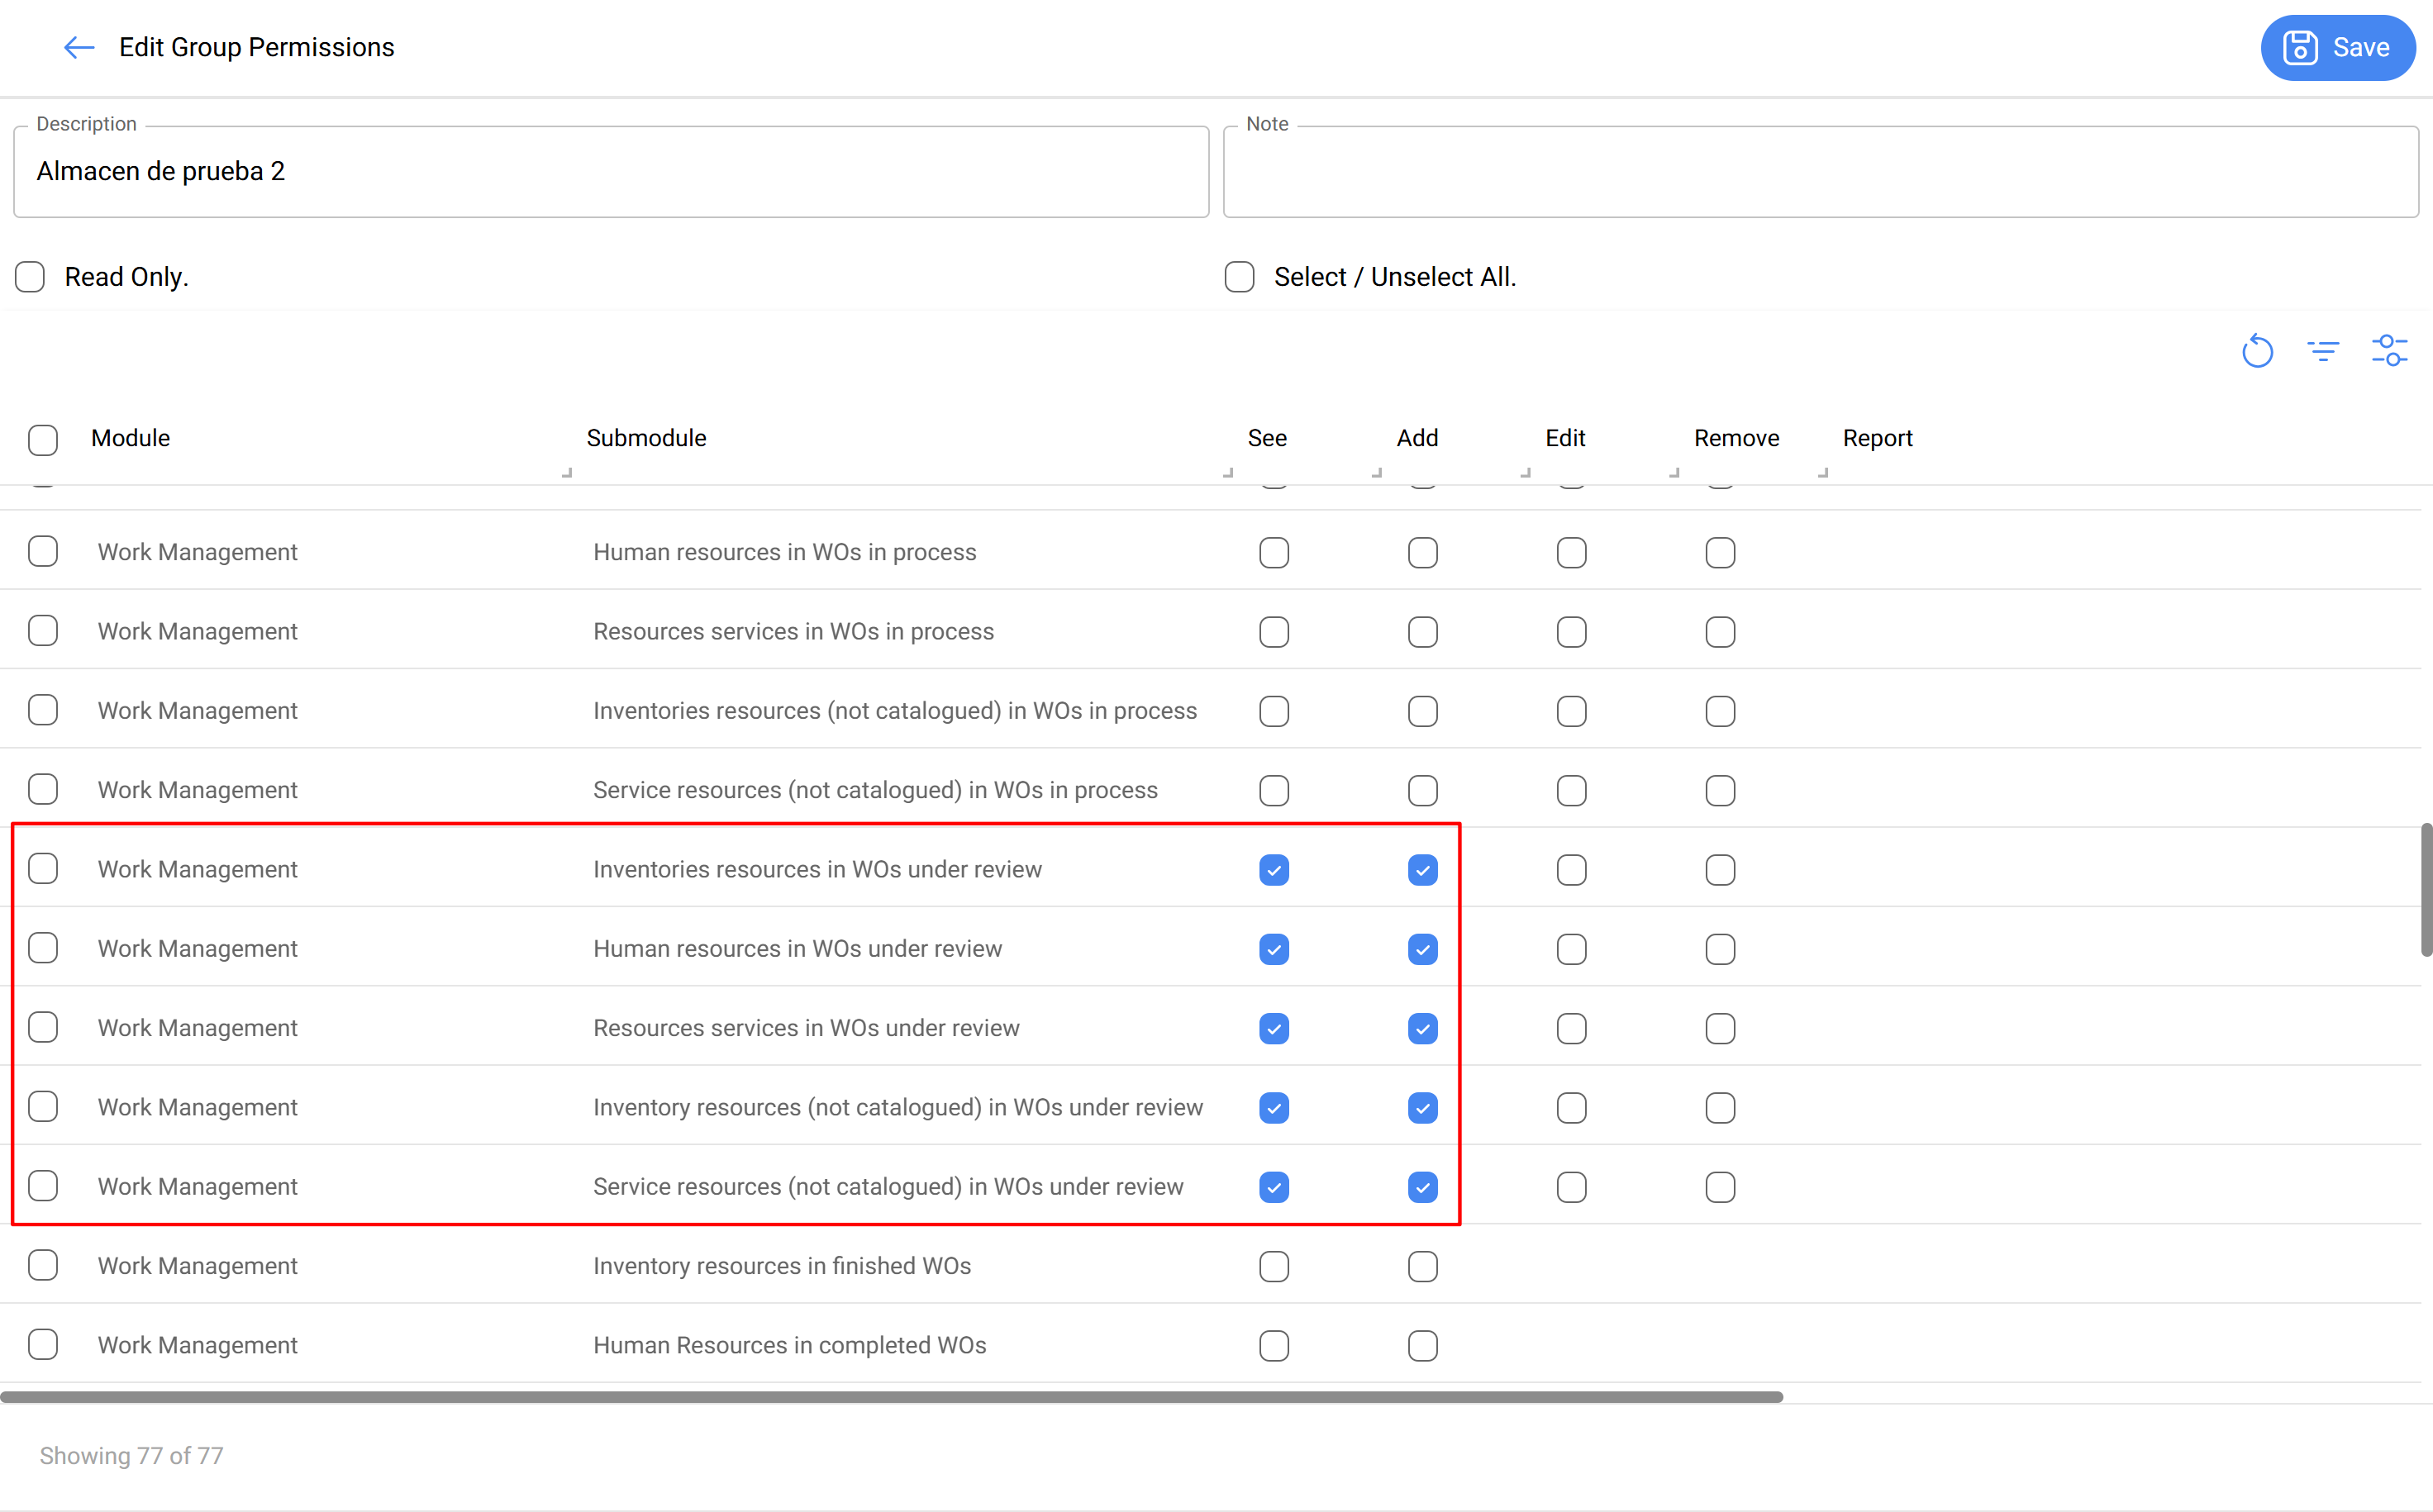The width and height of the screenshot is (2433, 1512).
Task: Click the Remove column header
Action: (x=1736, y=438)
